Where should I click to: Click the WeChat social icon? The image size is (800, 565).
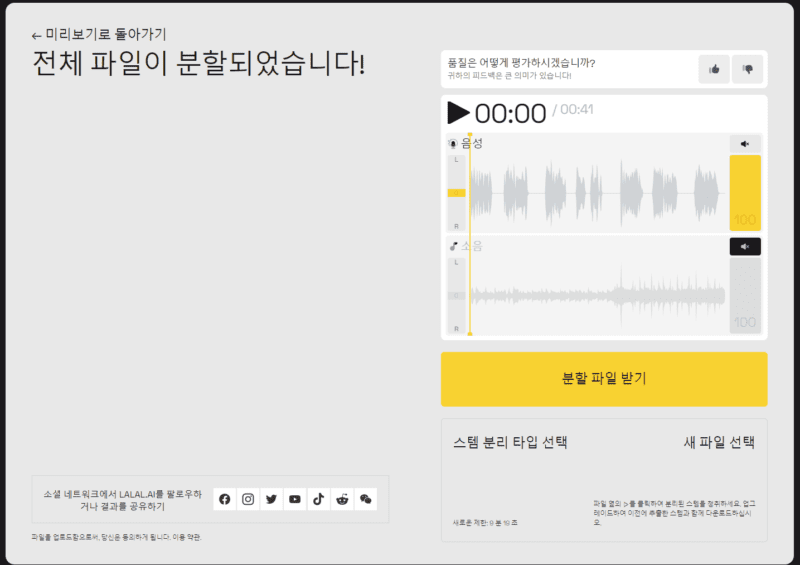point(366,499)
